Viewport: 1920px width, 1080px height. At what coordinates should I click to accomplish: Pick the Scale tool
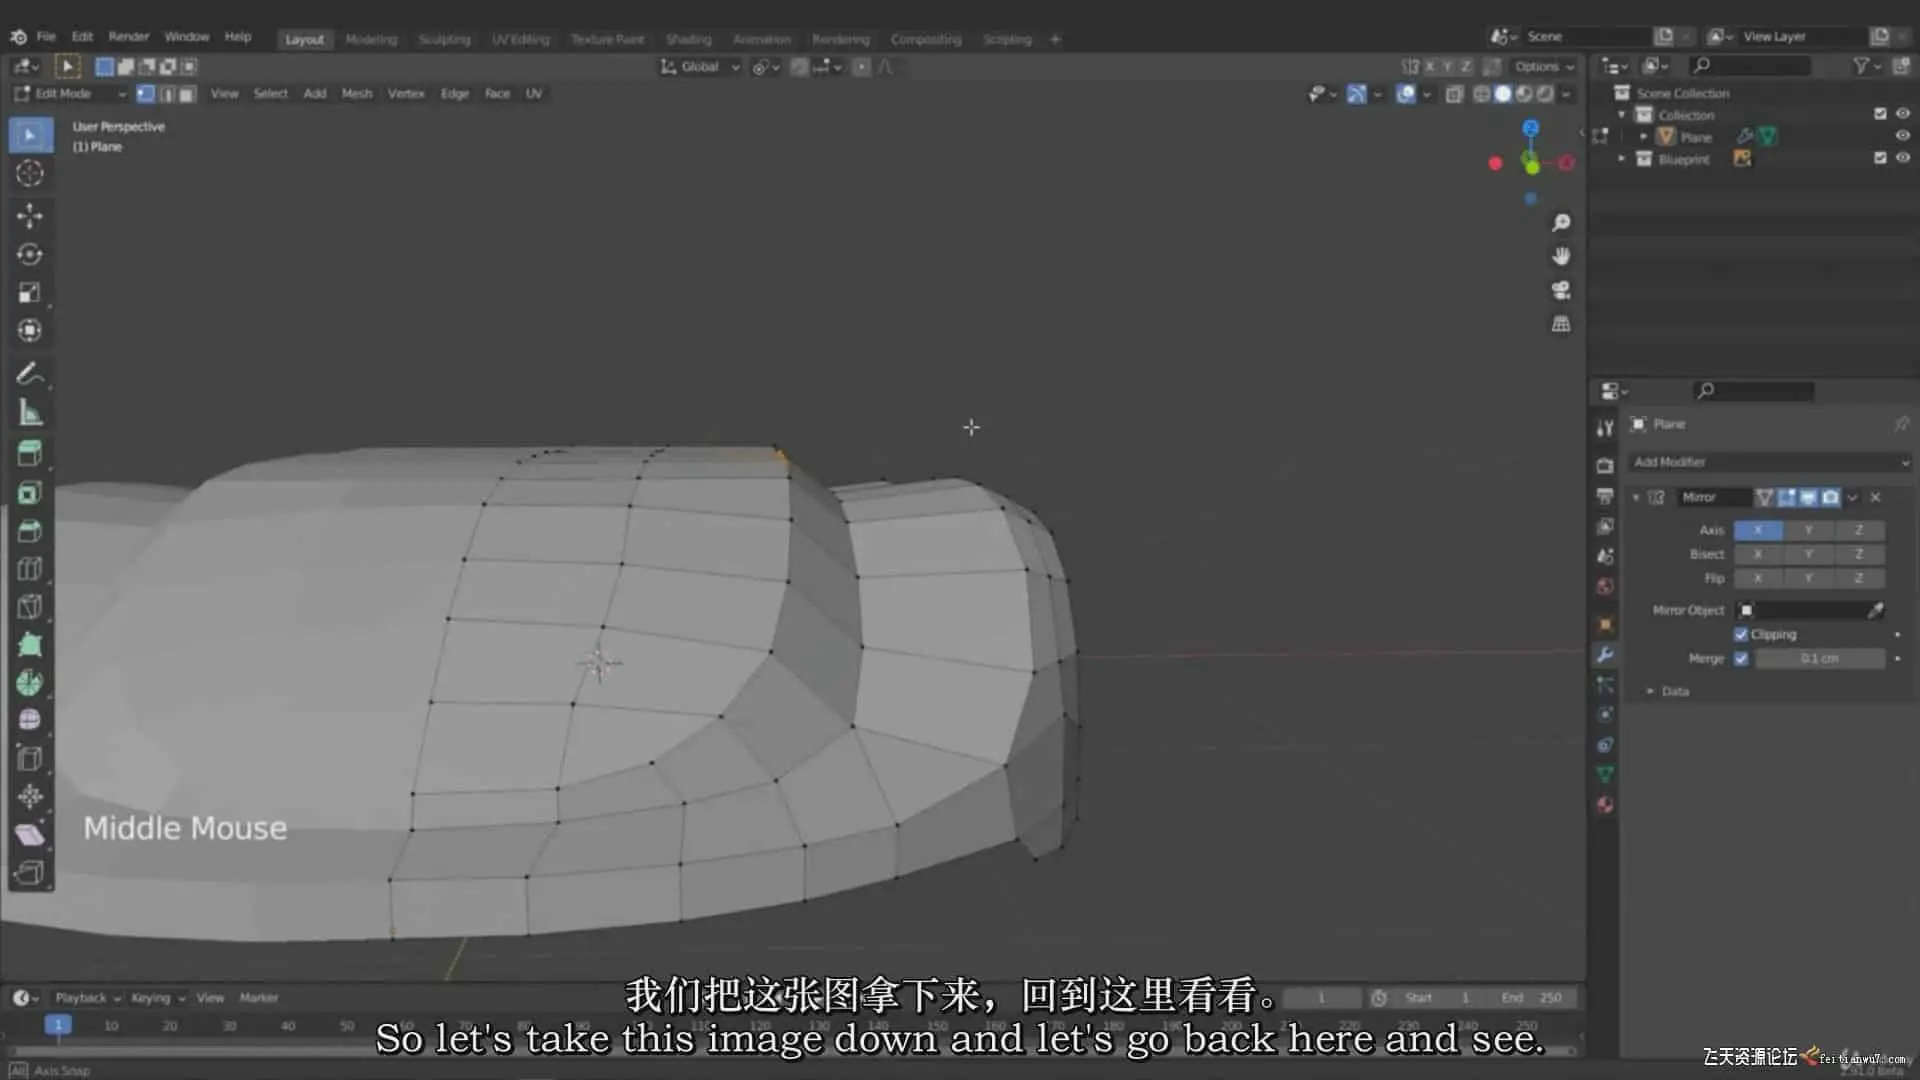coord(30,292)
